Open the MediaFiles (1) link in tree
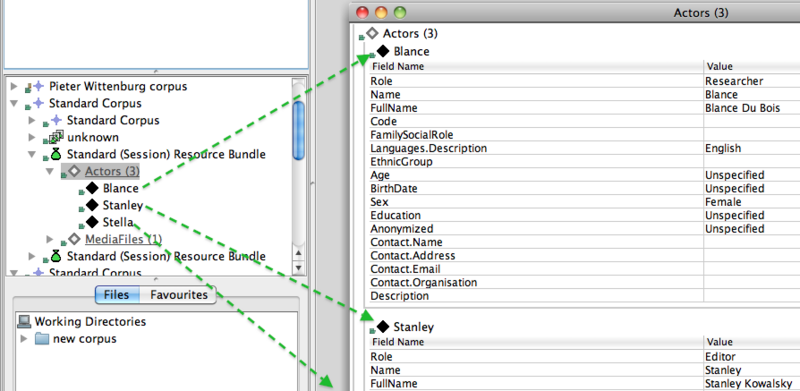The image size is (800, 391). (x=123, y=238)
